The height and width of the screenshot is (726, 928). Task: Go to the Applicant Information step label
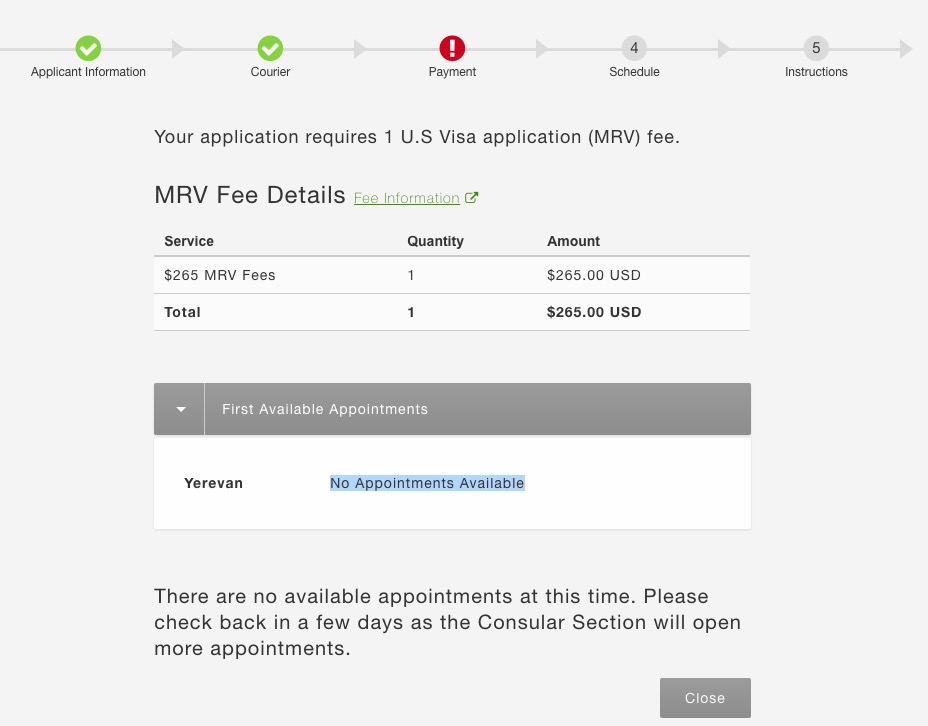click(88, 72)
